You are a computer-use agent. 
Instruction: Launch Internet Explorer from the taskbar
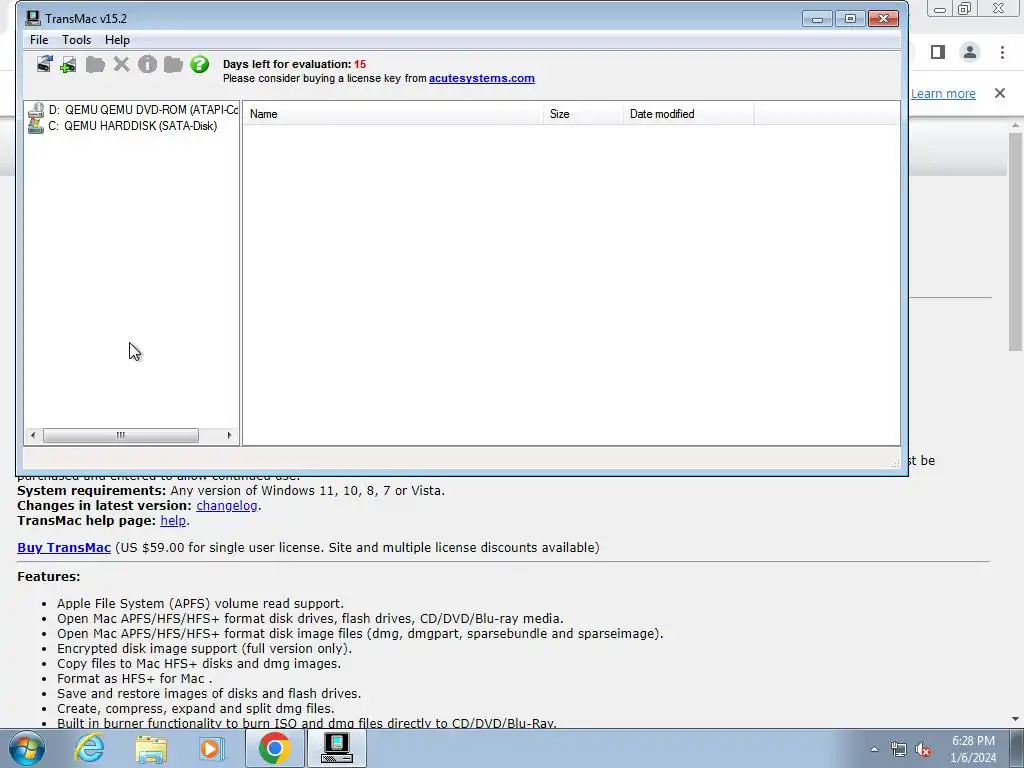point(89,748)
